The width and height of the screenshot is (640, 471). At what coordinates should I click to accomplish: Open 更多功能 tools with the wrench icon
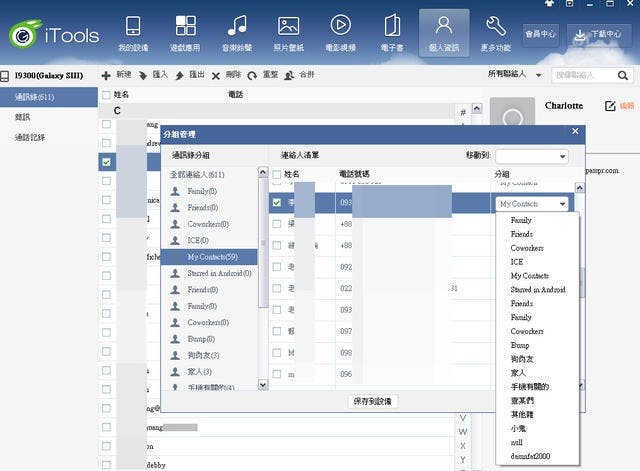495,32
